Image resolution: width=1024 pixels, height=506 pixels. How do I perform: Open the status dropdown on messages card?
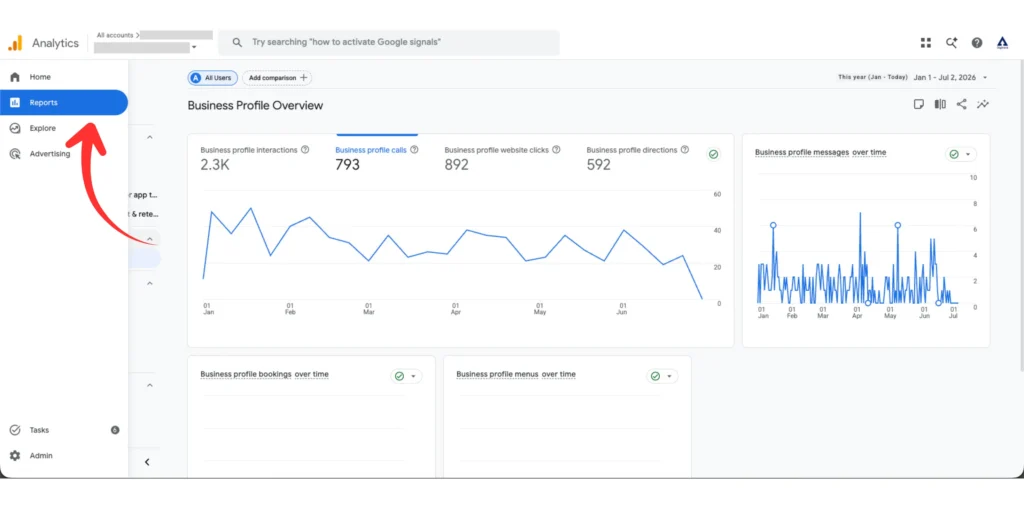pos(961,155)
